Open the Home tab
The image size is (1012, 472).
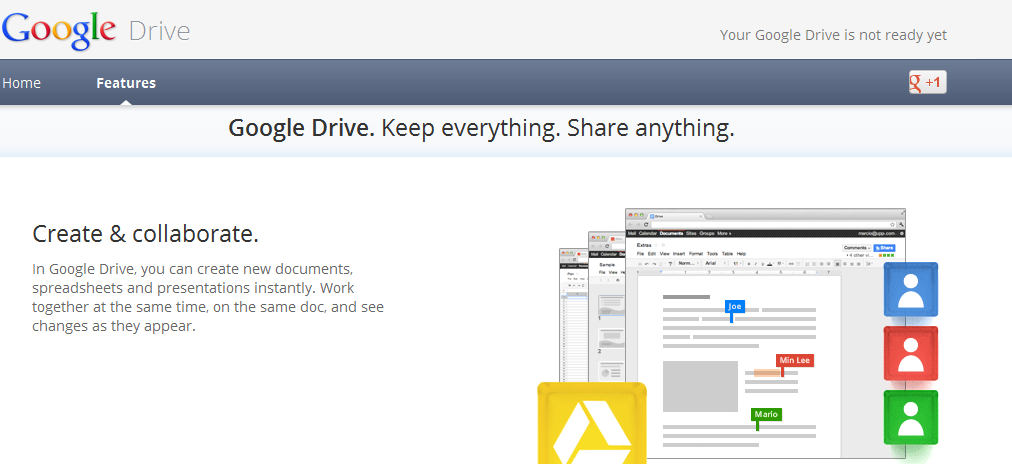point(22,83)
